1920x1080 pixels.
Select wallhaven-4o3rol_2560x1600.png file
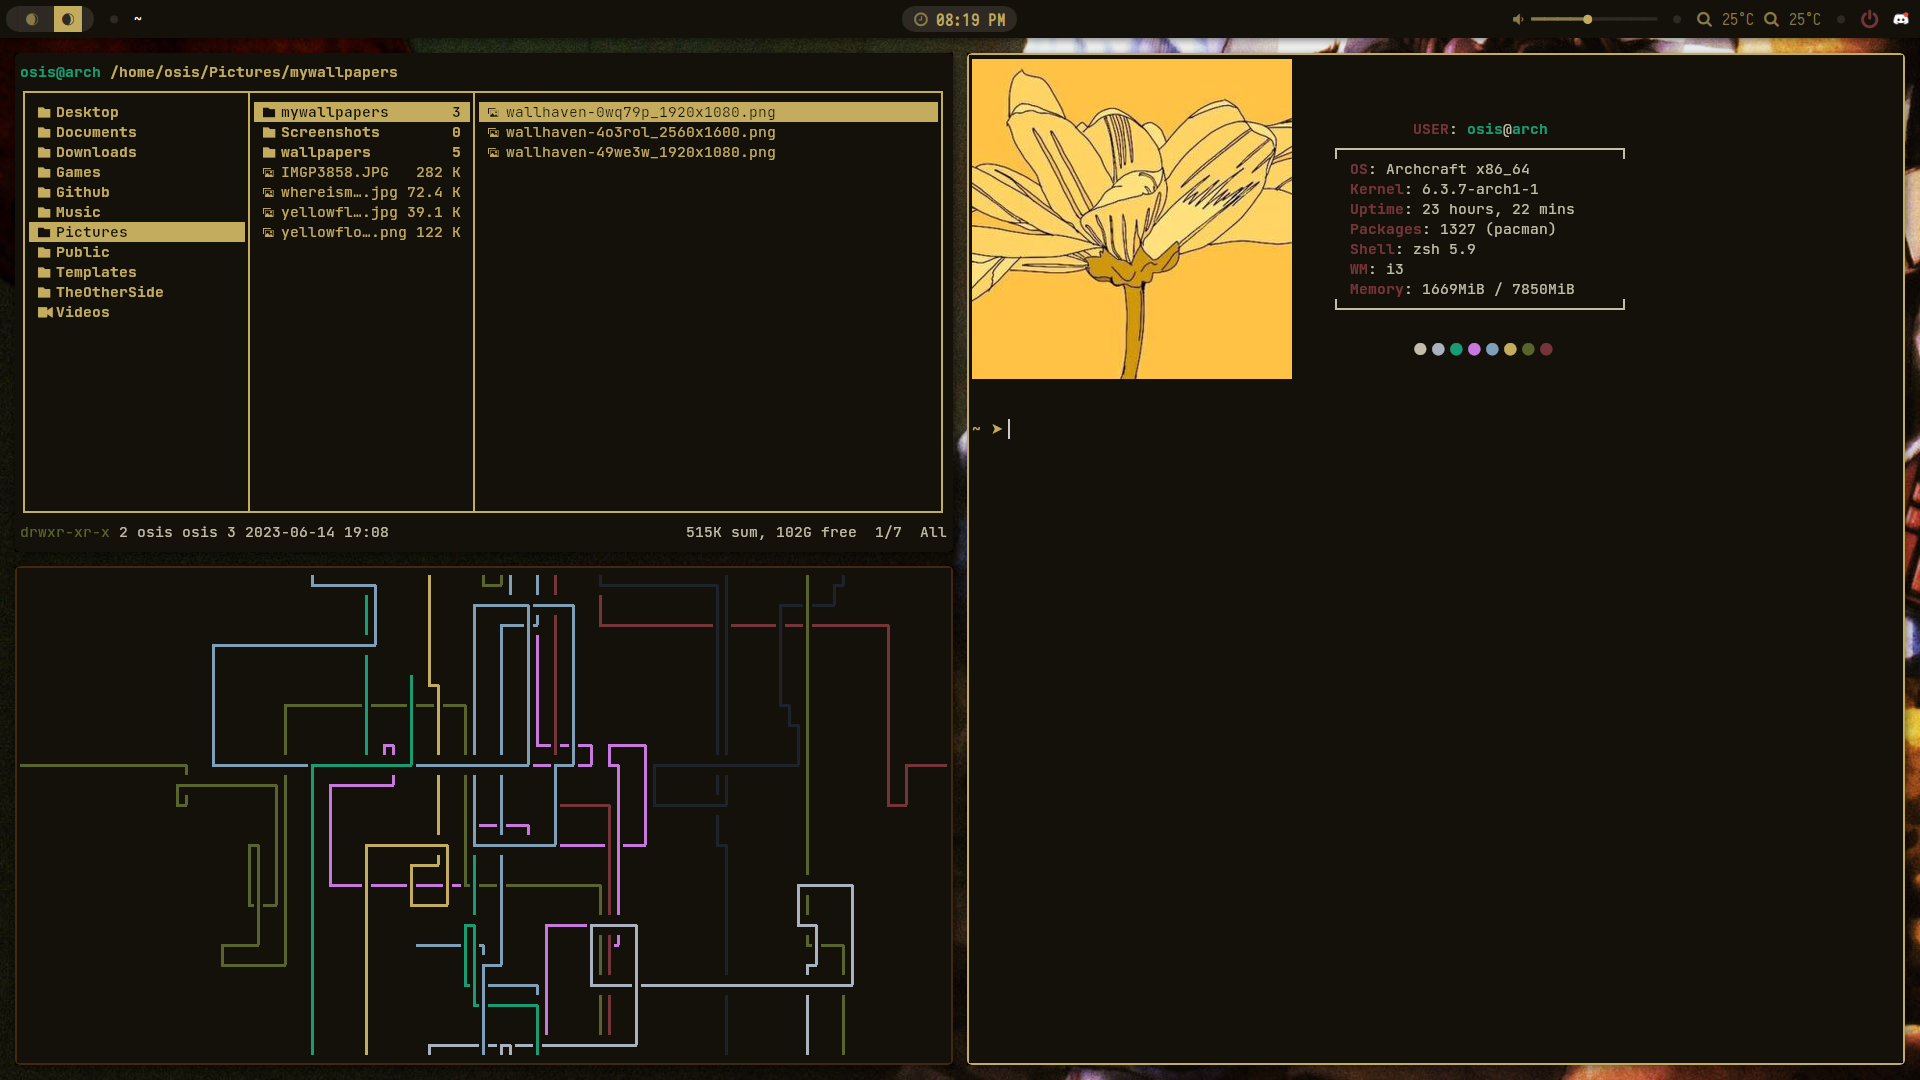(640, 132)
